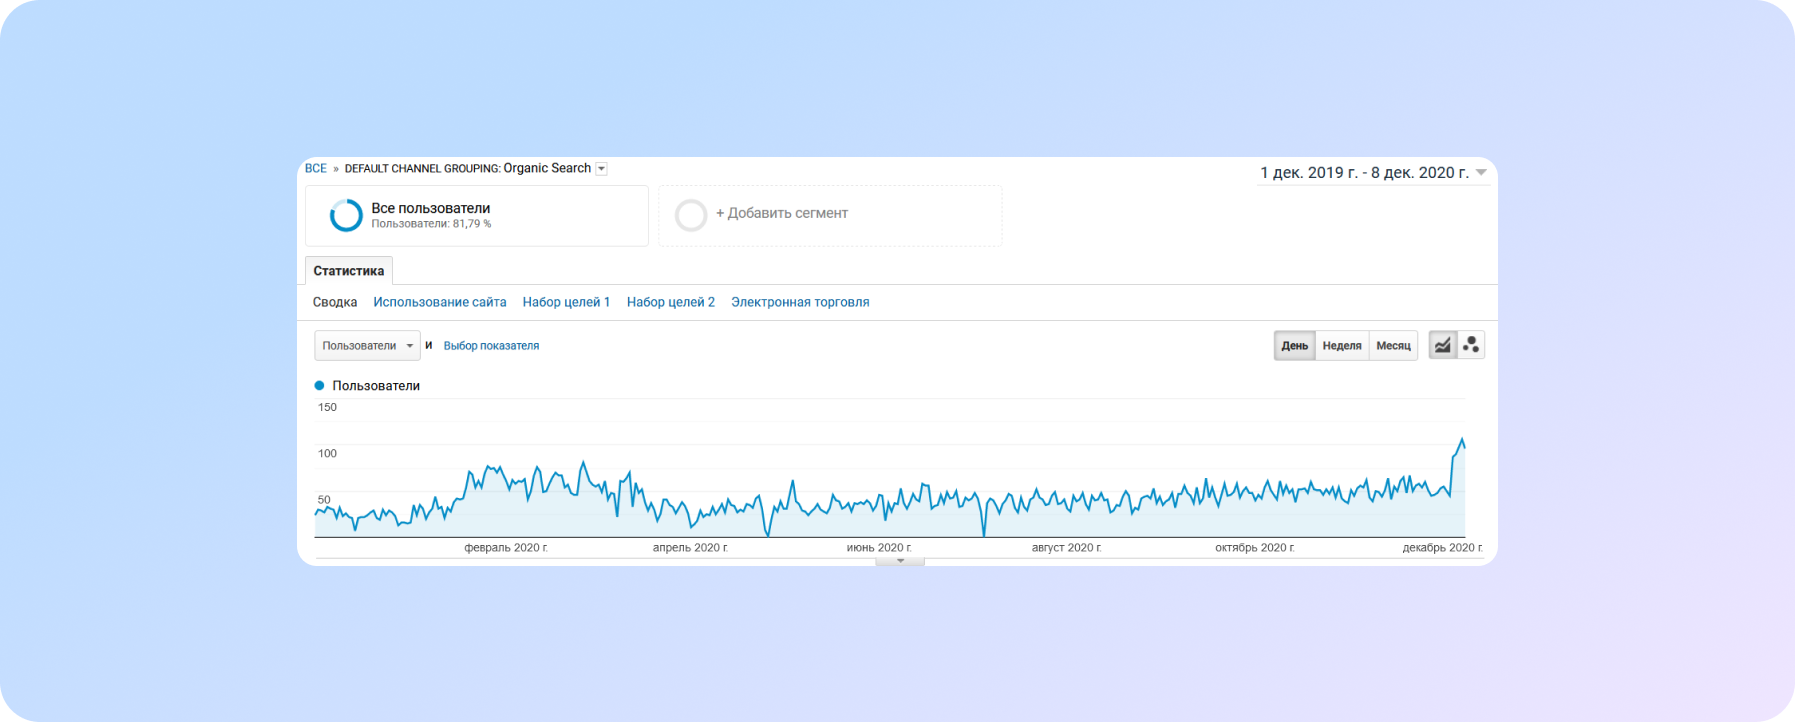Open the Organic Search channel dropdown arrow
1795x722 pixels.
pos(602,169)
